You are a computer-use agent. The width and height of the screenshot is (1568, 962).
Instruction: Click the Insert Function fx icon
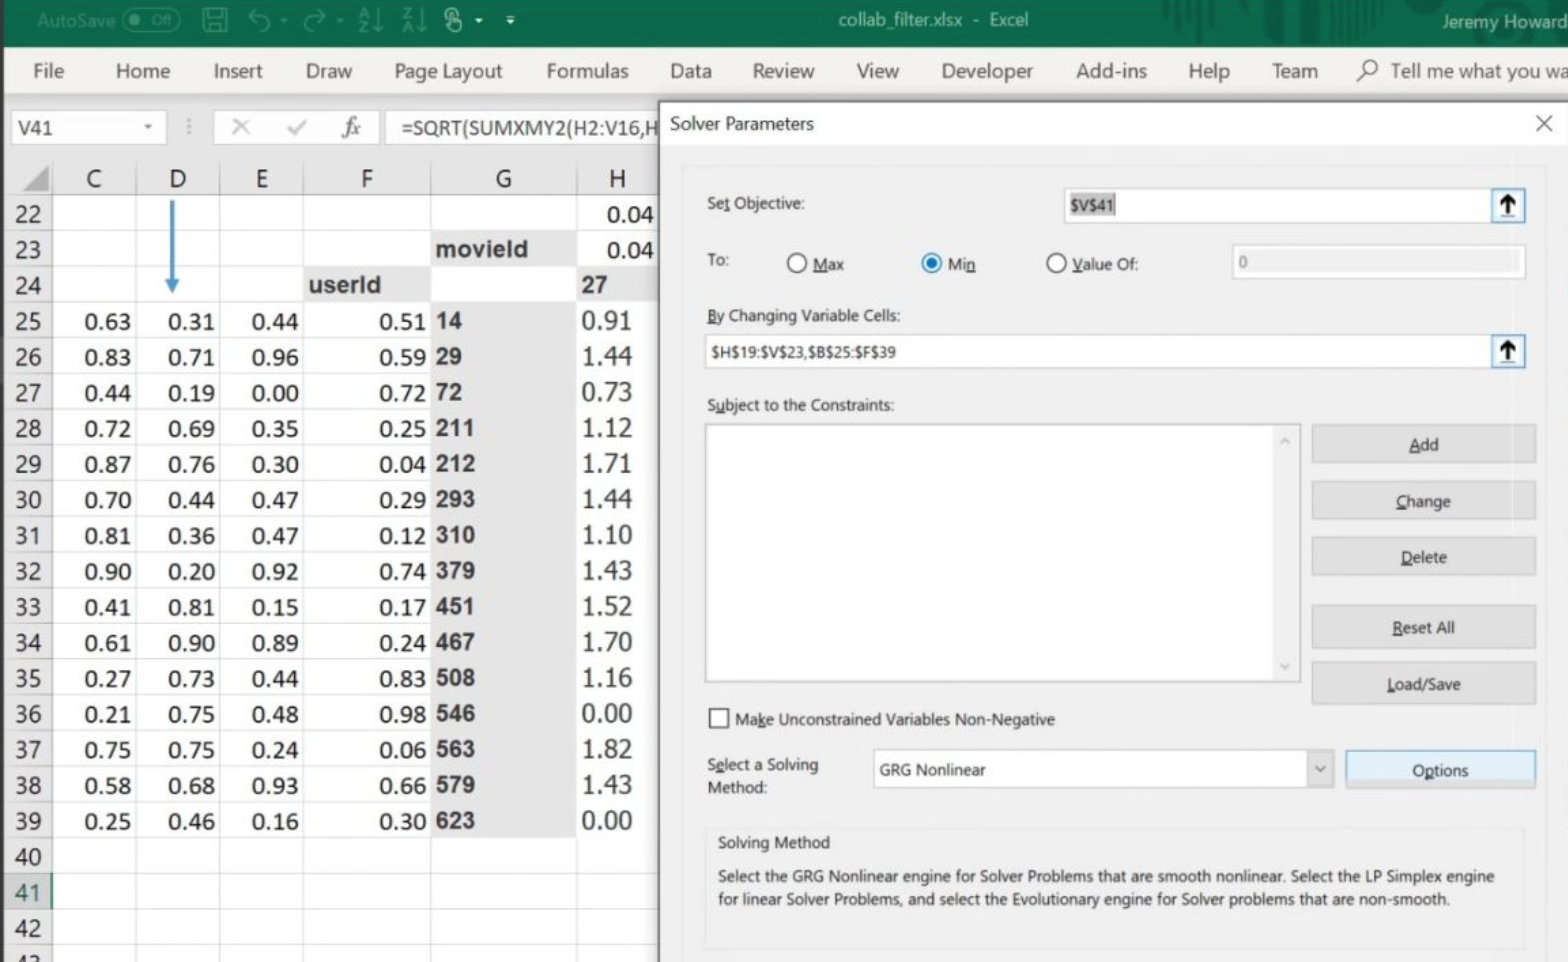(x=351, y=127)
